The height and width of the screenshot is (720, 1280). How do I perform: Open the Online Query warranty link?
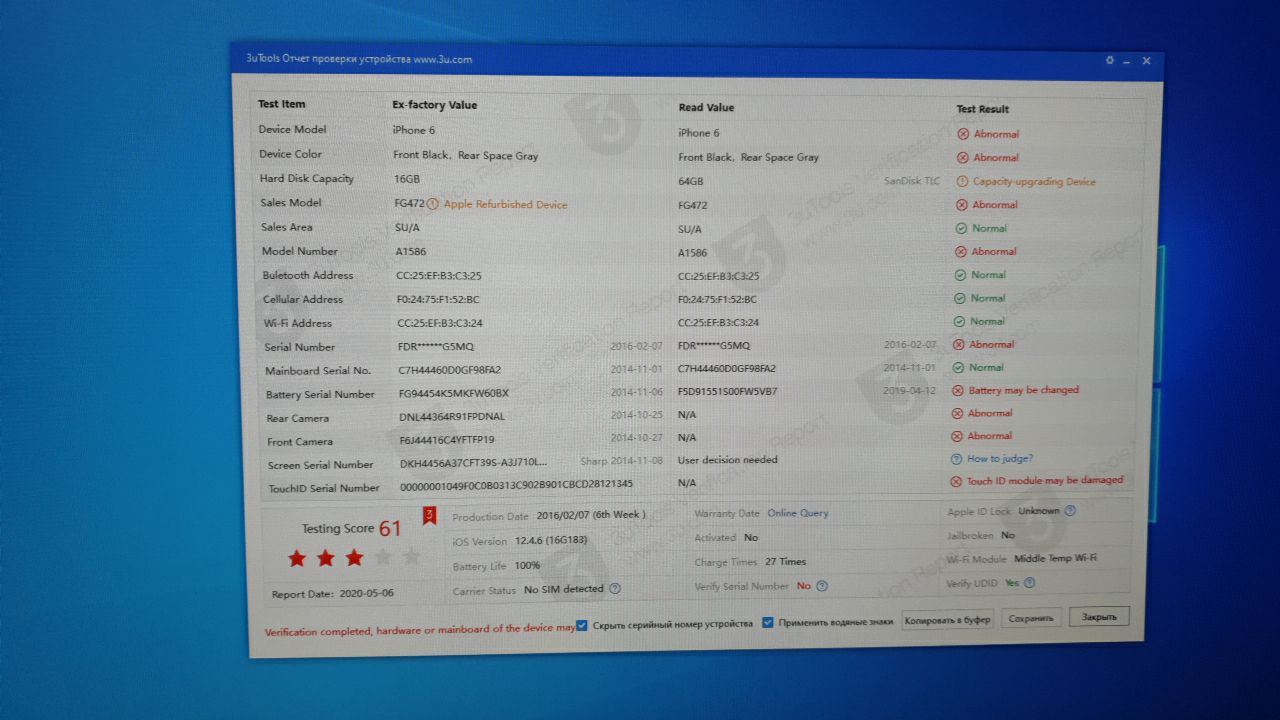pos(798,513)
